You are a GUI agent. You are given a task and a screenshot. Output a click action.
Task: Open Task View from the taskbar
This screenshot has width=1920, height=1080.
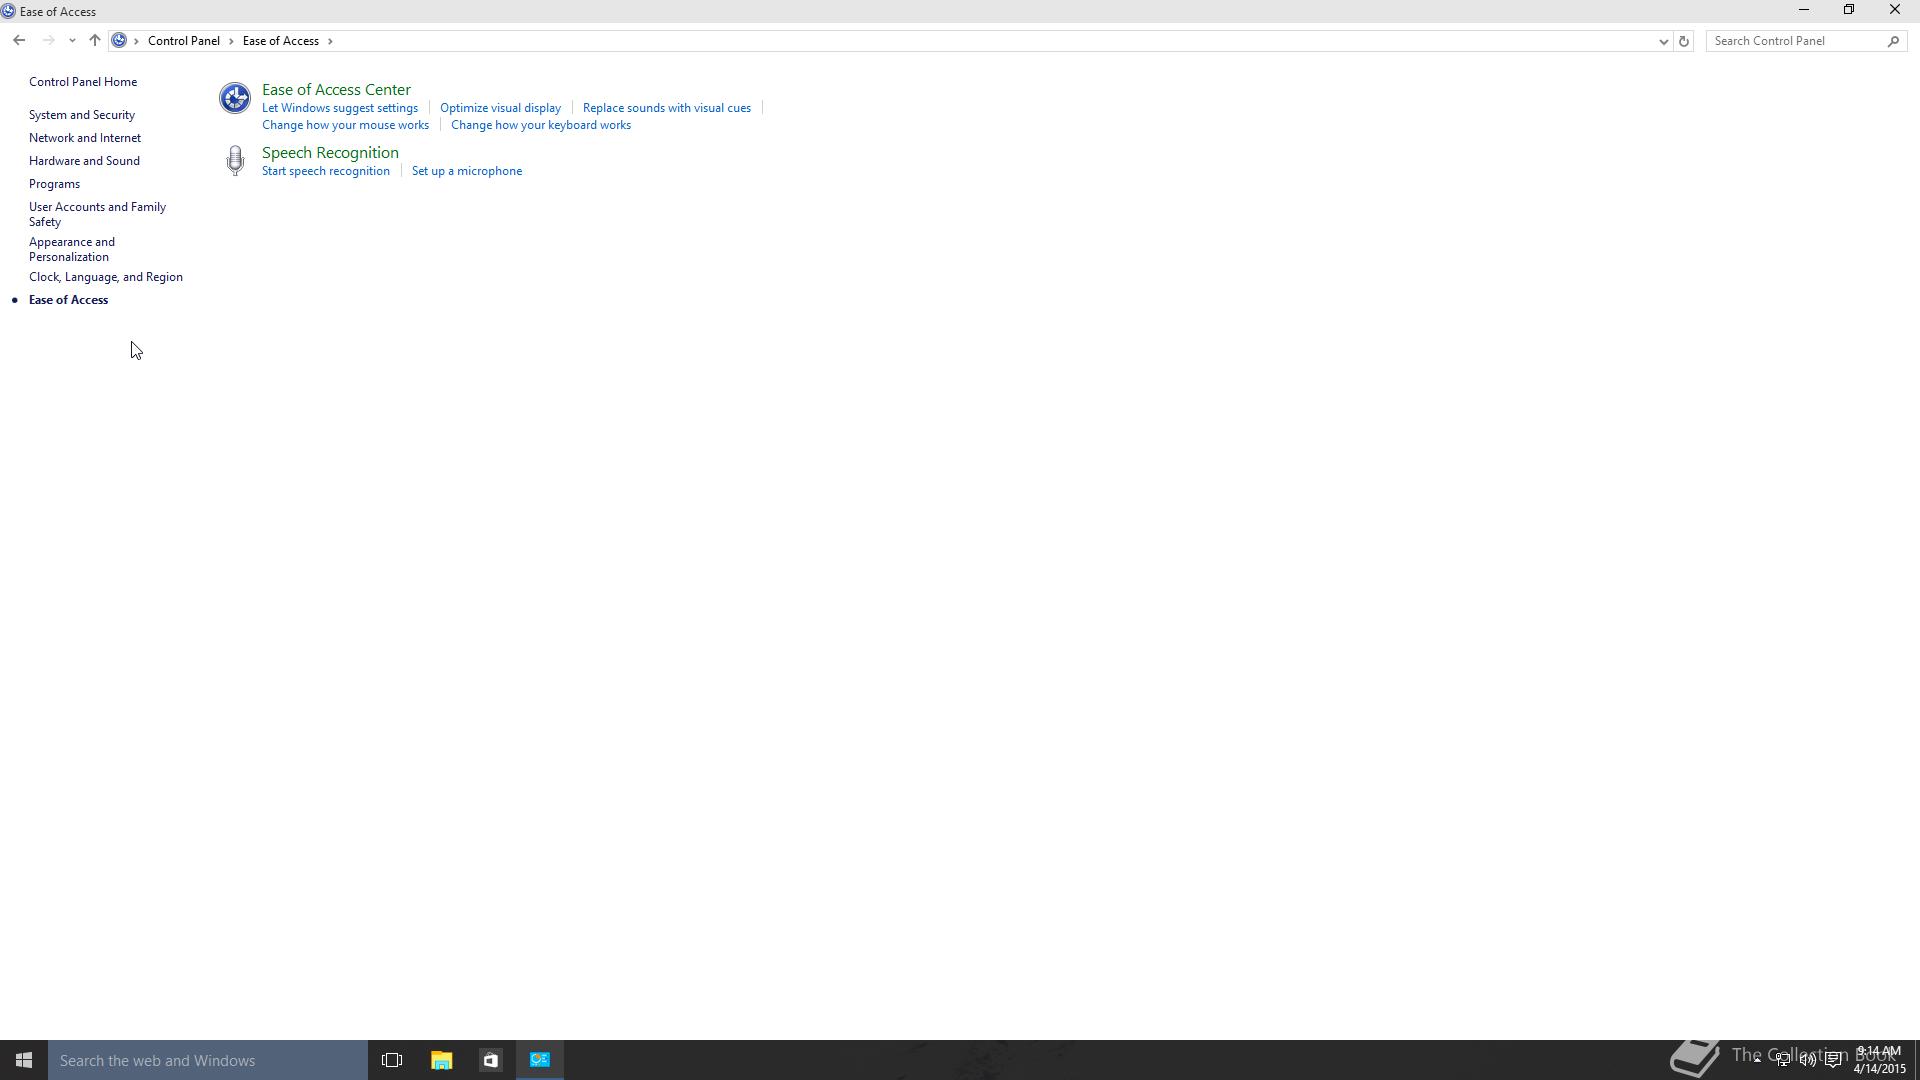392,1060
